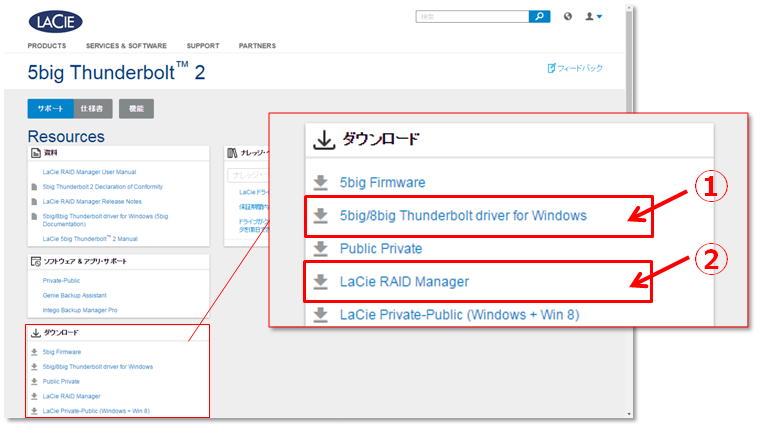Click large download icon beside LaCie RAID Manager in inset
The height and width of the screenshot is (428, 767).
coord(320,282)
